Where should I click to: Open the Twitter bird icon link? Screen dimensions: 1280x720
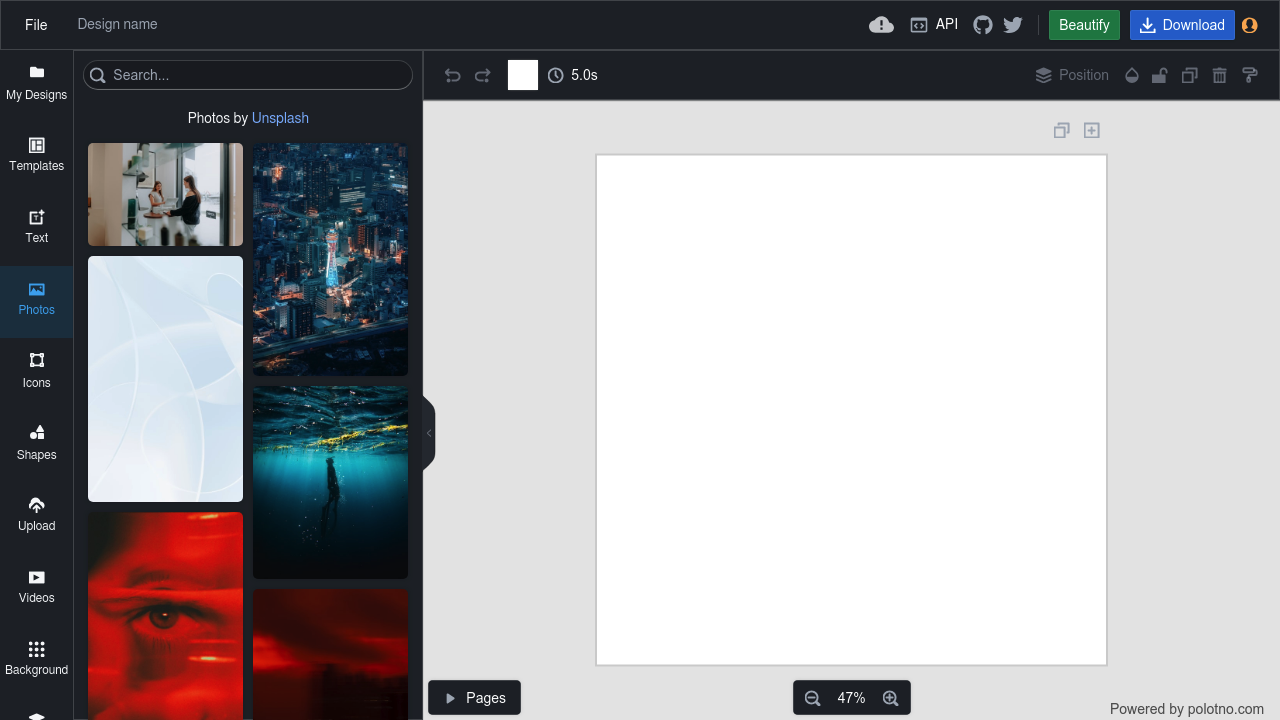point(1013,25)
